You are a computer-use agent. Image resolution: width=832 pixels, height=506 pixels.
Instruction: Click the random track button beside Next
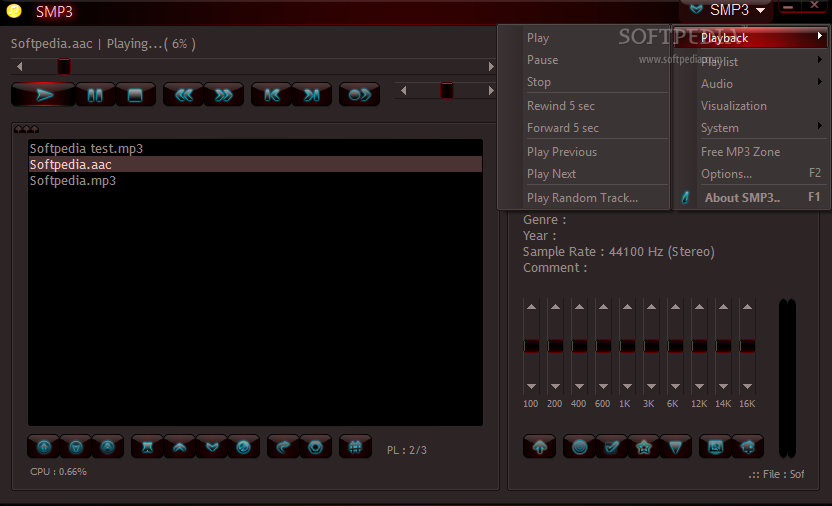[x=360, y=95]
